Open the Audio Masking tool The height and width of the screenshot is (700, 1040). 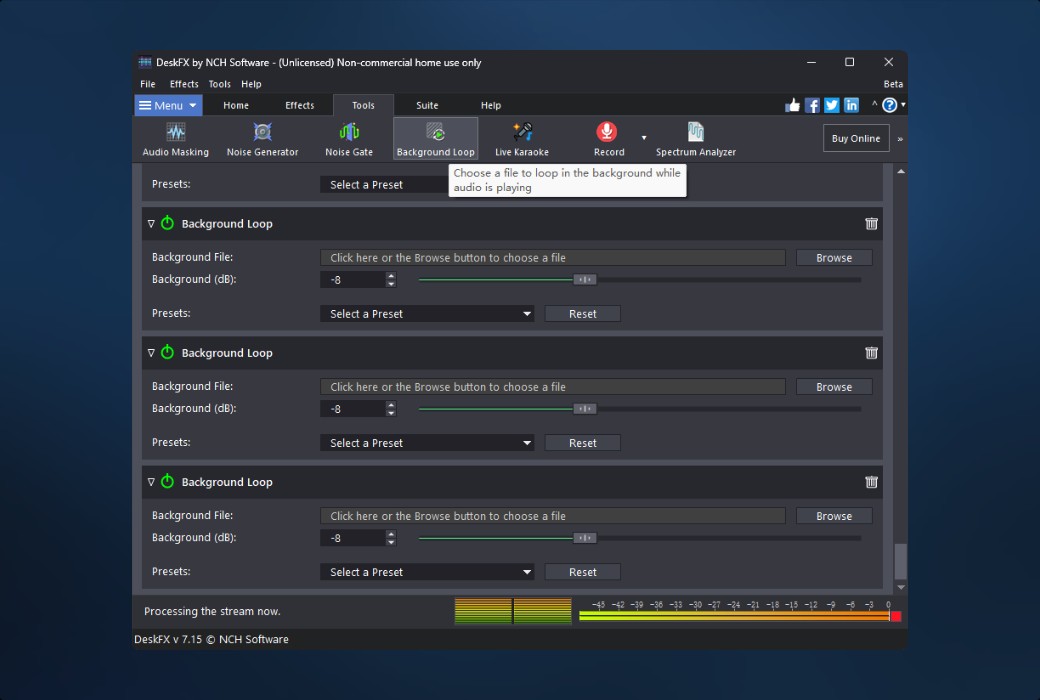click(176, 139)
